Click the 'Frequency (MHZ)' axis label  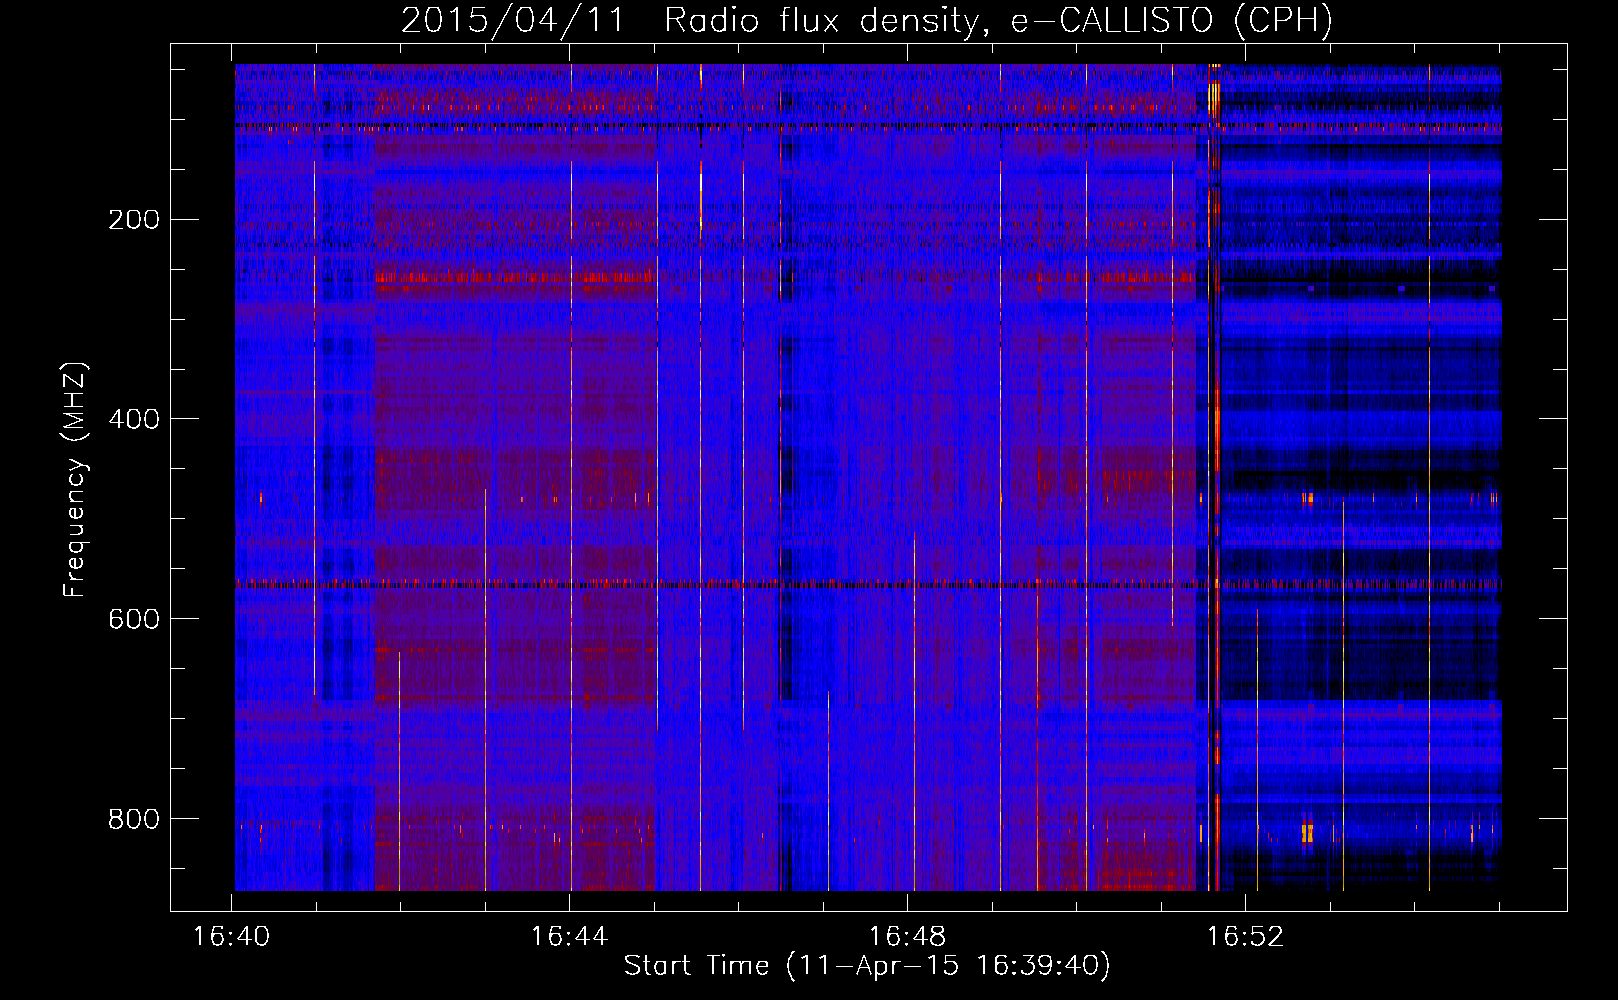coord(75,479)
